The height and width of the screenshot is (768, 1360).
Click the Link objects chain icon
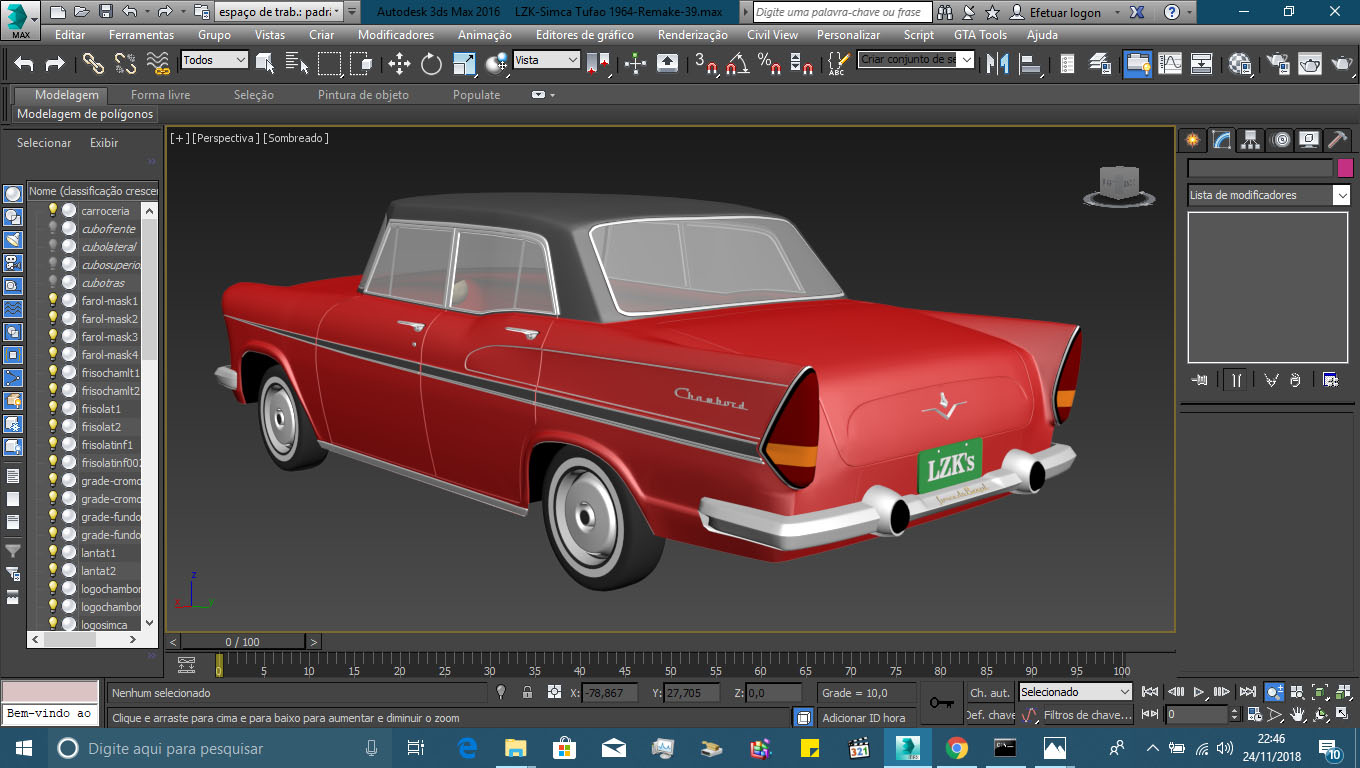(93, 64)
